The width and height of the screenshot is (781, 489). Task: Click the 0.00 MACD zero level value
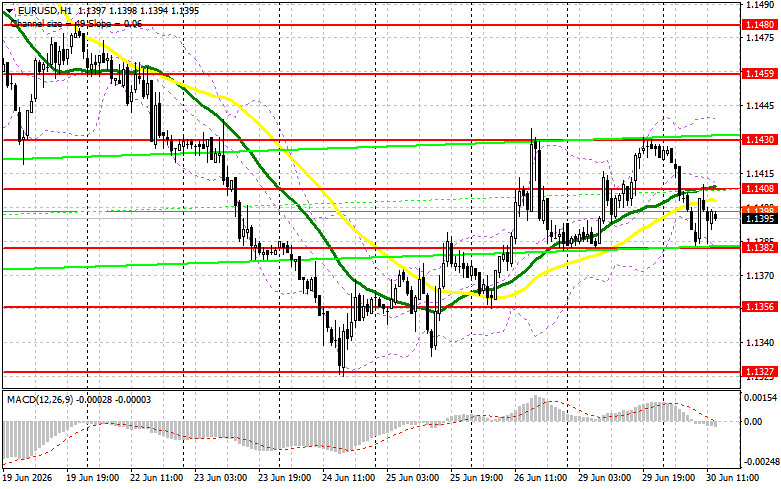click(x=753, y=422)
